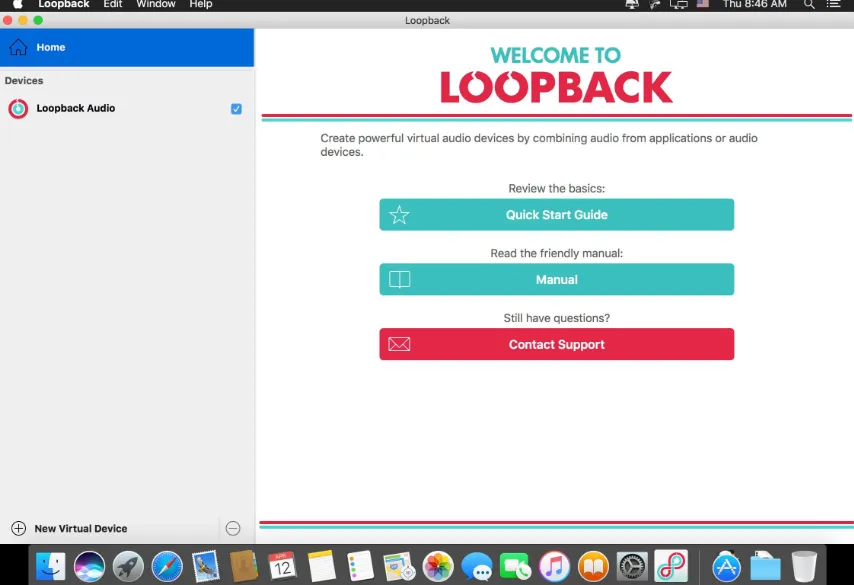The height and width of the screenshot is (585, 854).
Task: Click the star icon on Quick Start Guide
Action: [x=399, y=215]
